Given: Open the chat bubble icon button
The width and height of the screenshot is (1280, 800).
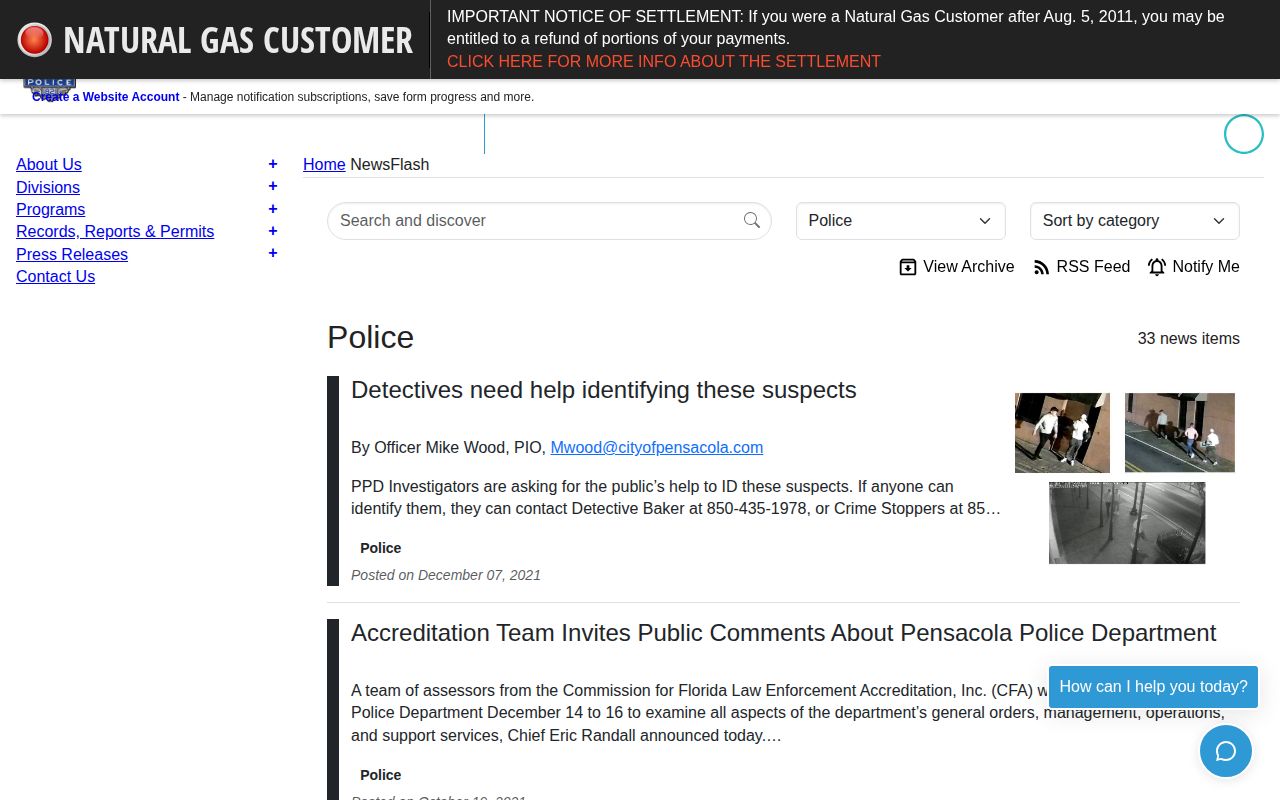Looking at the screenshot, I should pyautogui.click(x=1226, y=751).
